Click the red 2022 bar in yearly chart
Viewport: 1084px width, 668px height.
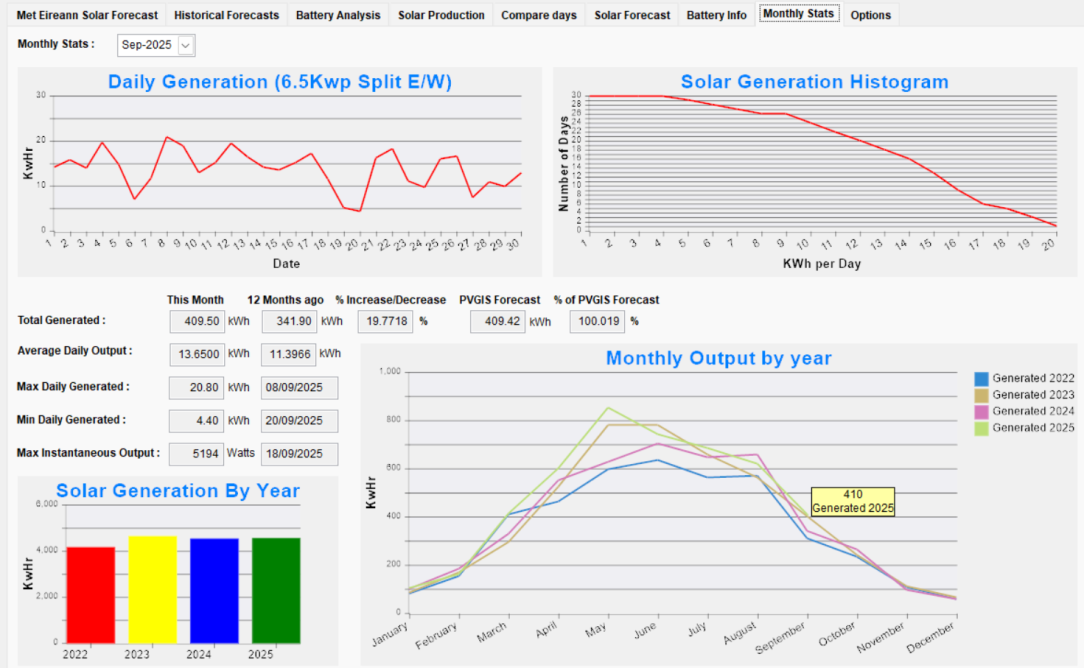click(x=91, y=595)
